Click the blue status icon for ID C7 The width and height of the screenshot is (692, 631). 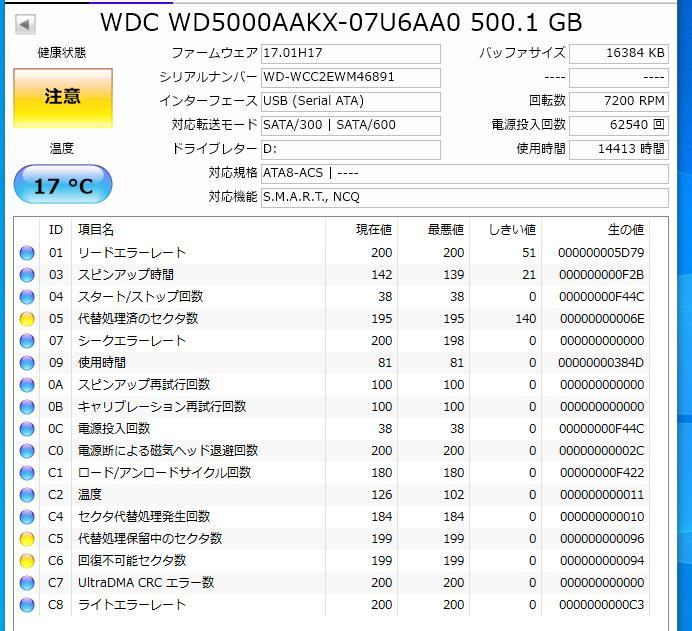pos(27,583)
